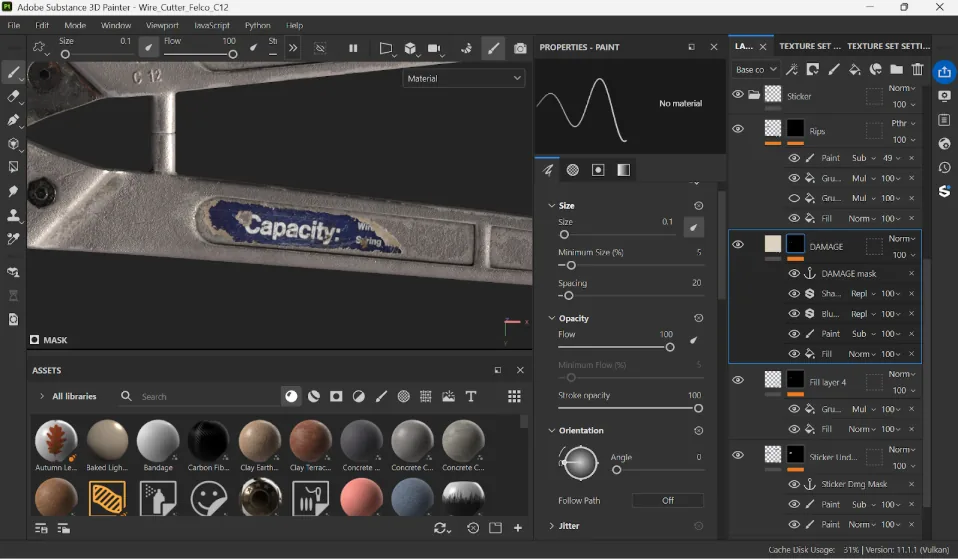Filter assets by Brushes icon
The width and height of the screenshot is (958, 560).
[381, 396]
